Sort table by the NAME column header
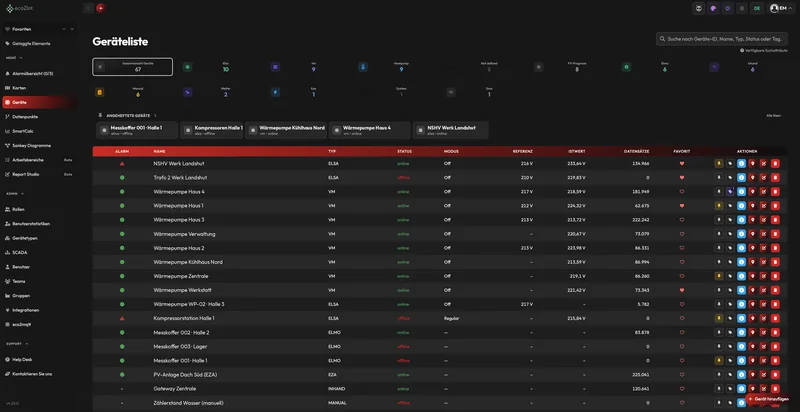 point(159,151)
